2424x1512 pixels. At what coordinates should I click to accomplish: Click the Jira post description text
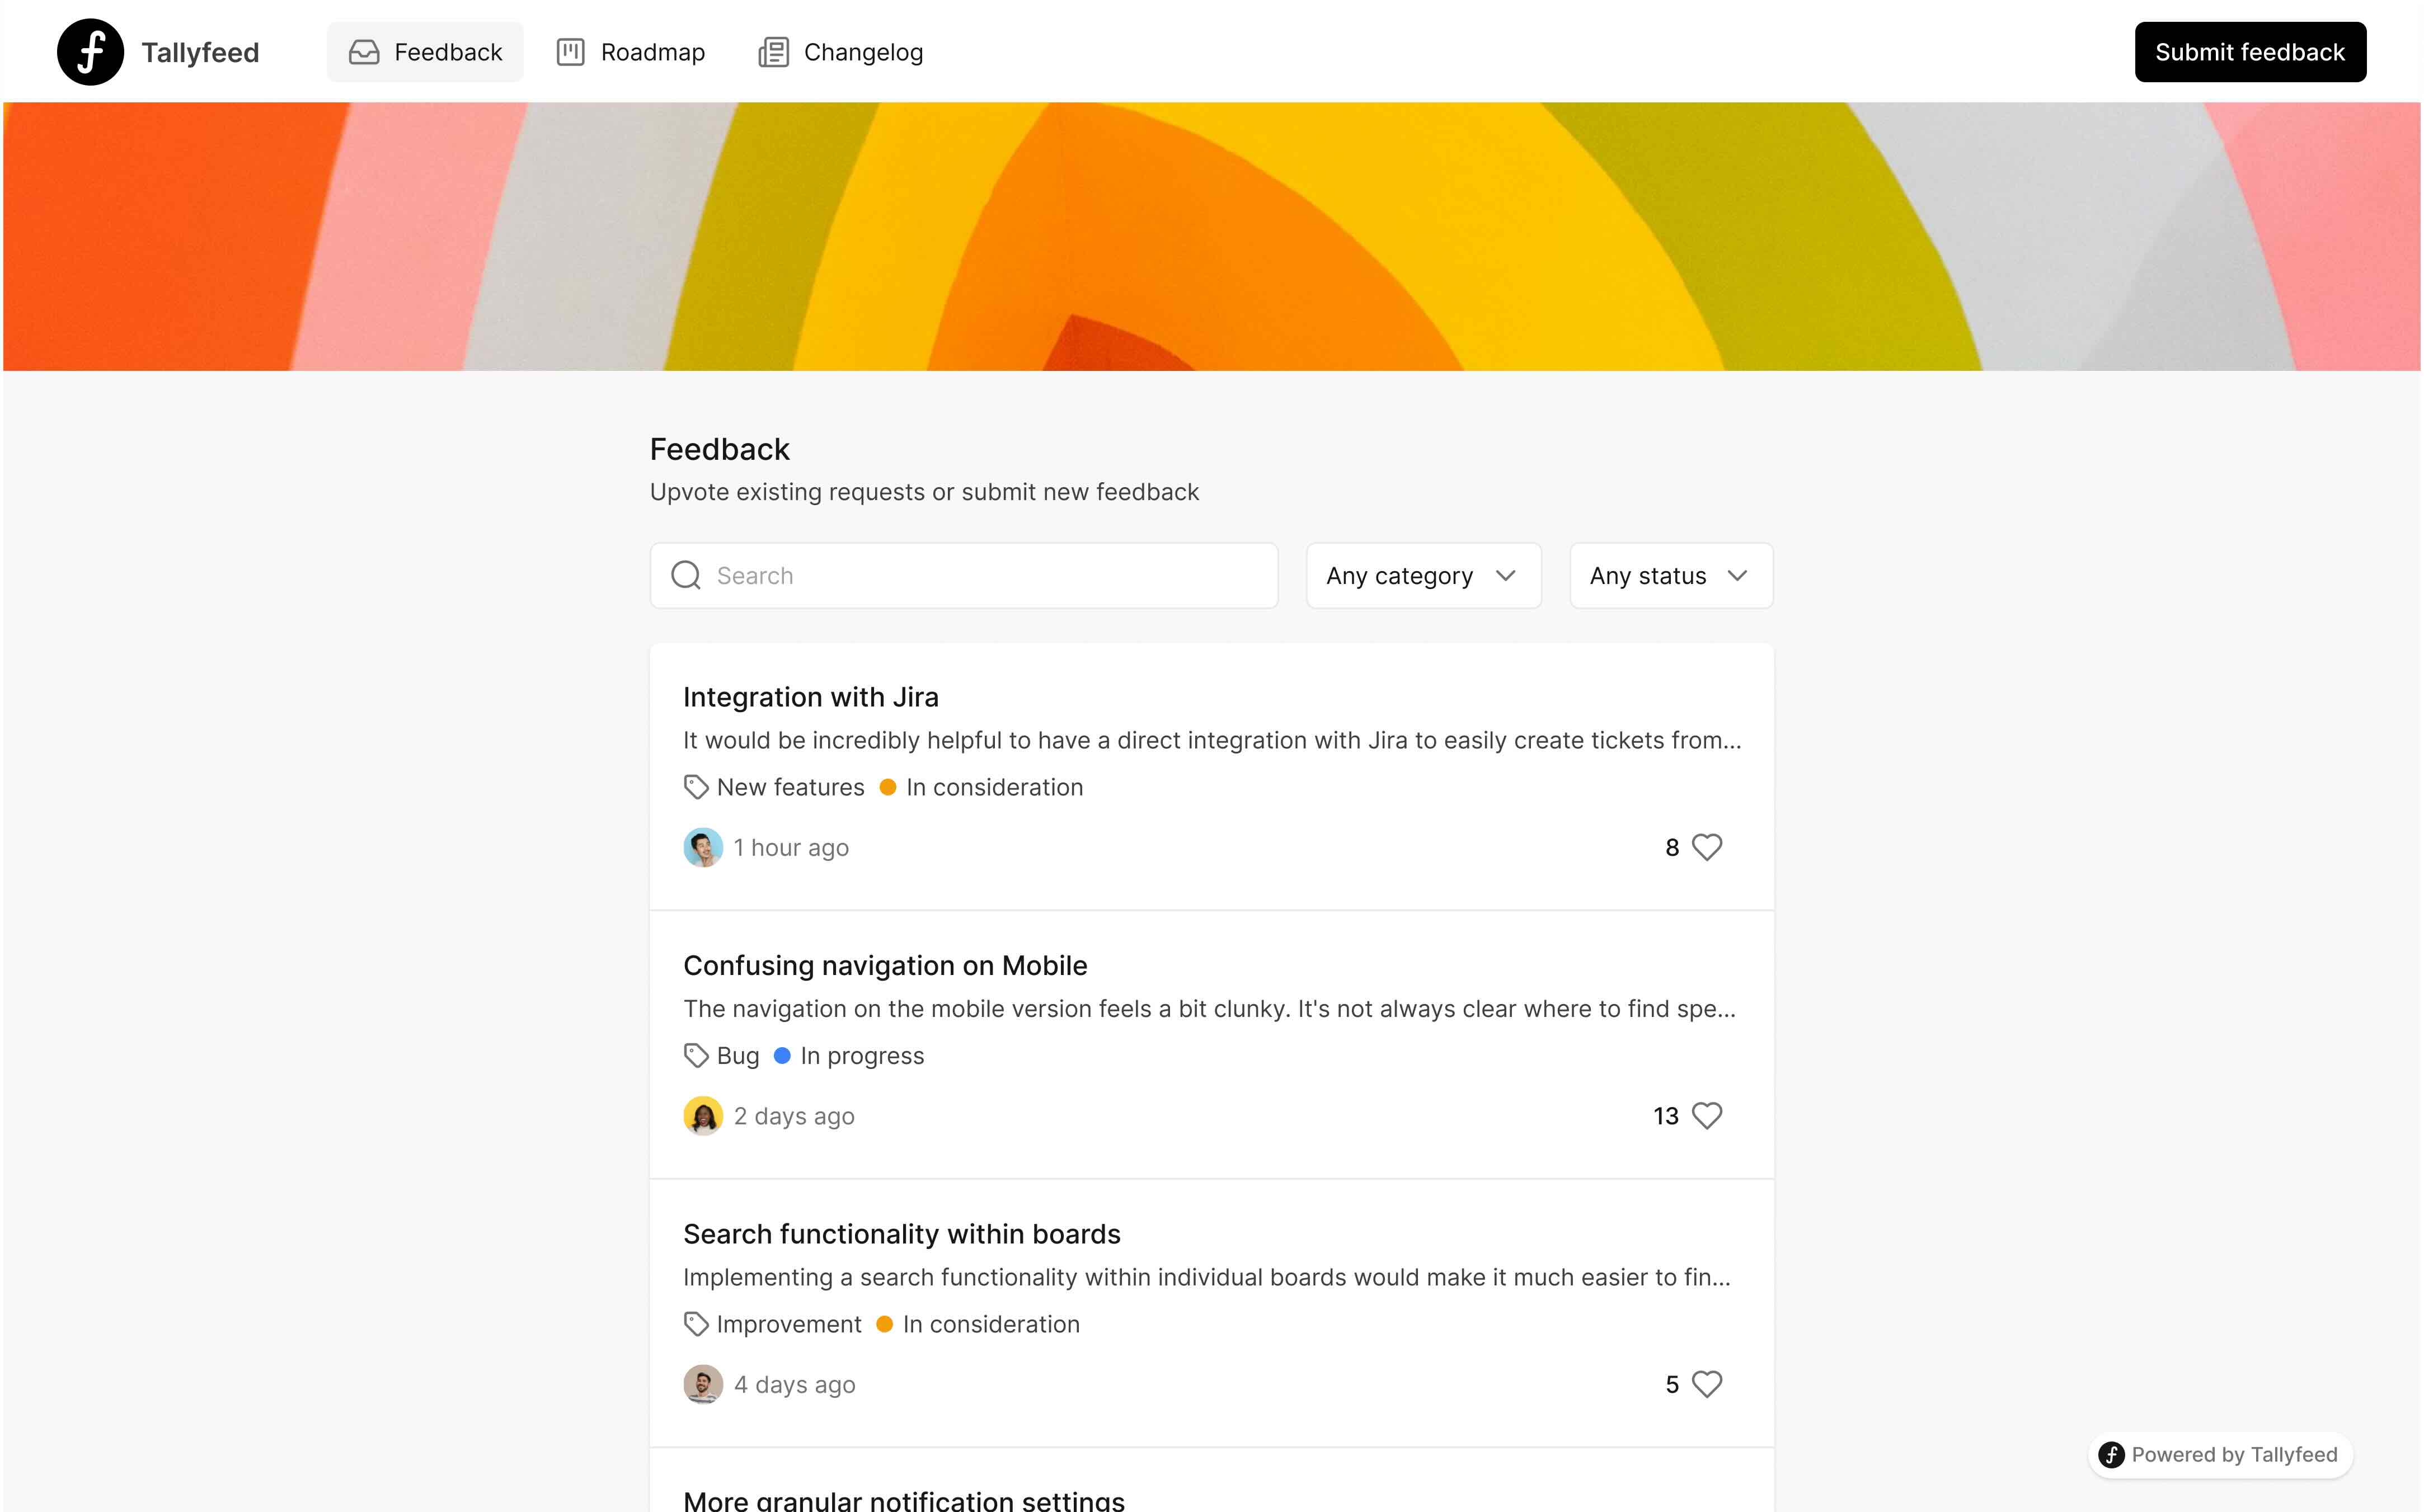pyautogui.click(x=1212, y=740)
